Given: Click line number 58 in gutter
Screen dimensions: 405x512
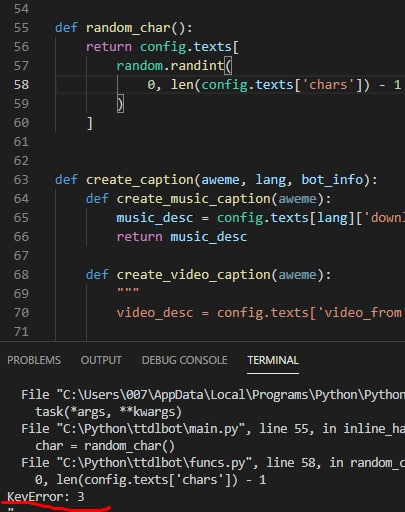Looking at the screenshot, I should pyautogui.click(x=21, y=85).
